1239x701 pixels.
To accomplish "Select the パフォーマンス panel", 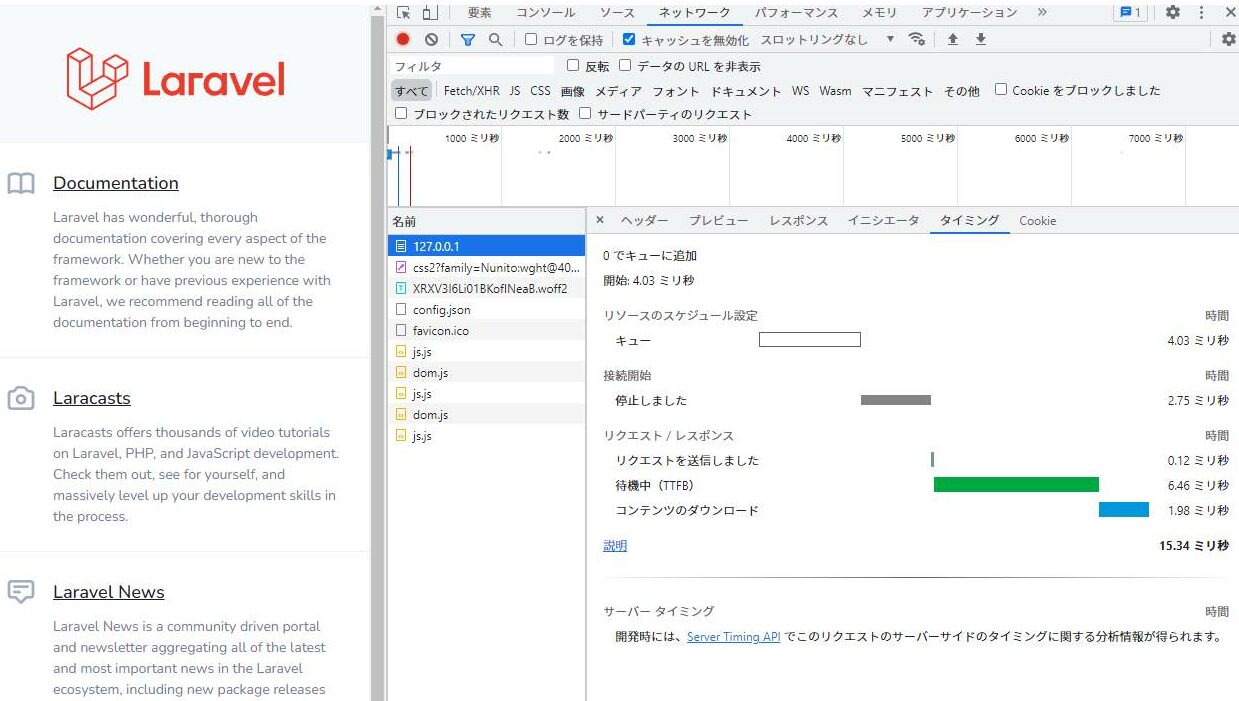I will click(x=796, y=13).
